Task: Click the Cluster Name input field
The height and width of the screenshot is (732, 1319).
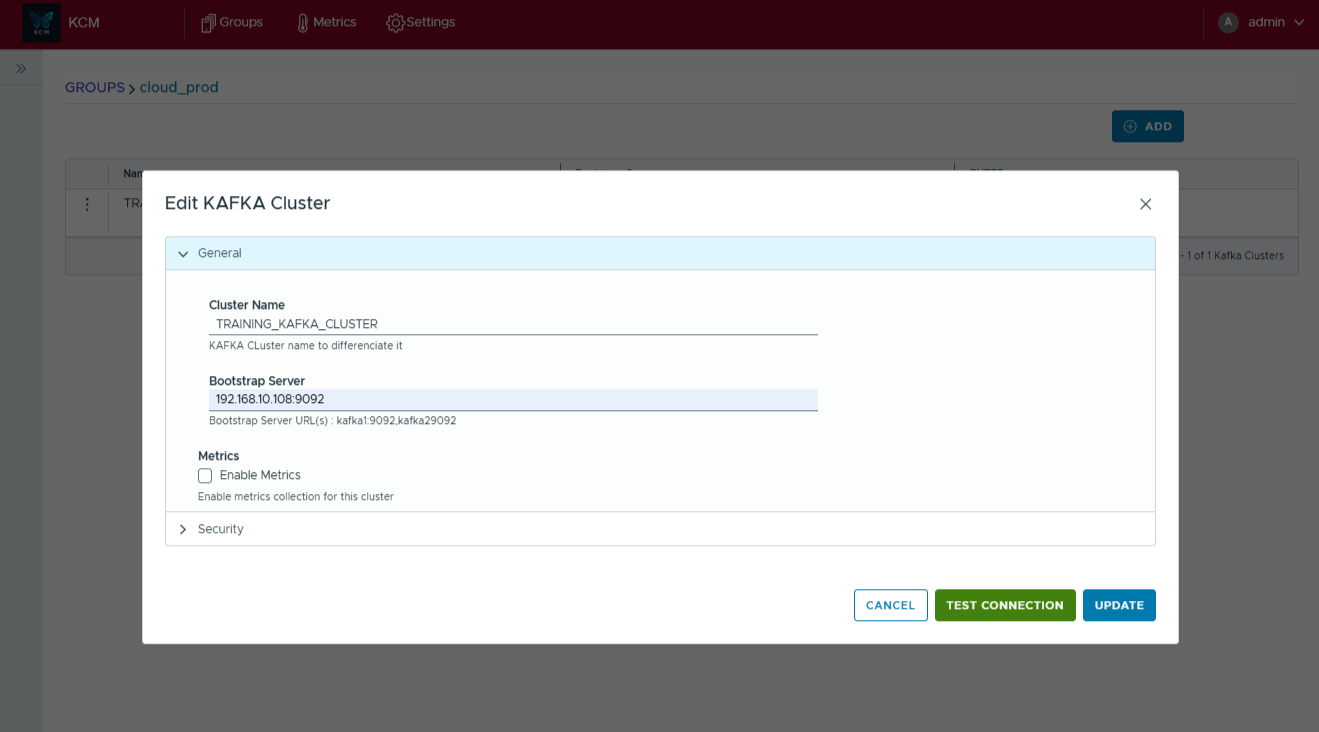Action: pyautogui.click(x=513, y=324)
